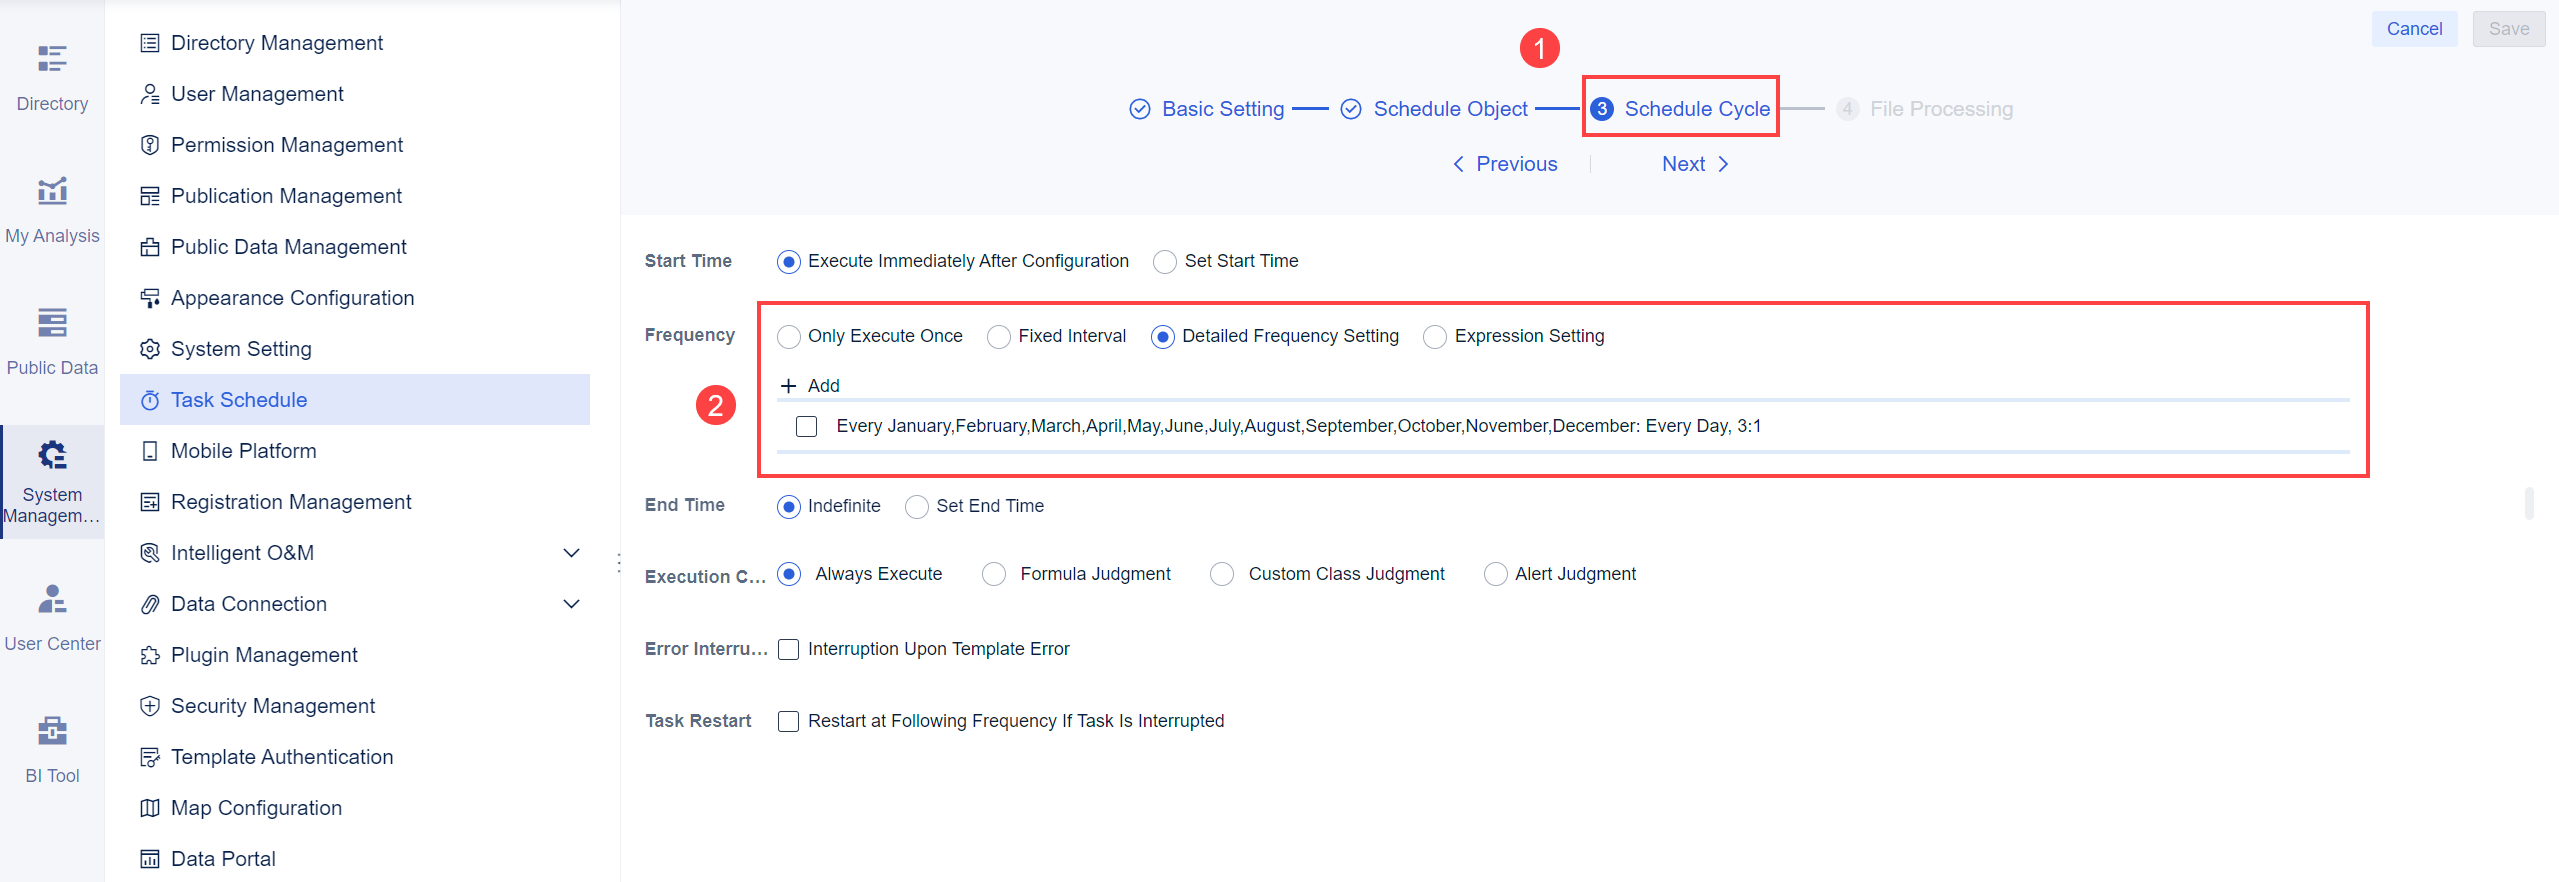Click the sidebar panel resize handle
The width and height of the screenshot is (2559, 882).
[619, 563]
